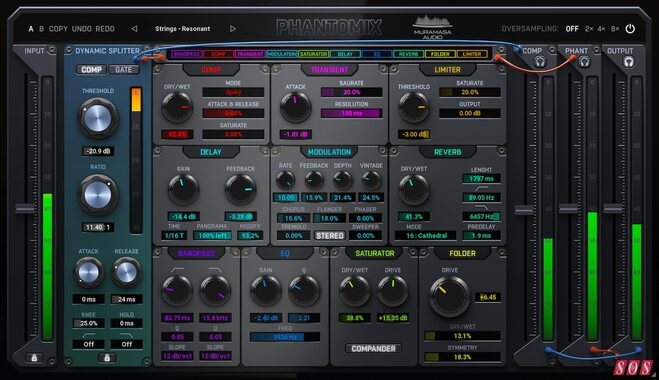Select the SATURATOR tab in the chain
659x380 pixels.
tap(313, 54)
